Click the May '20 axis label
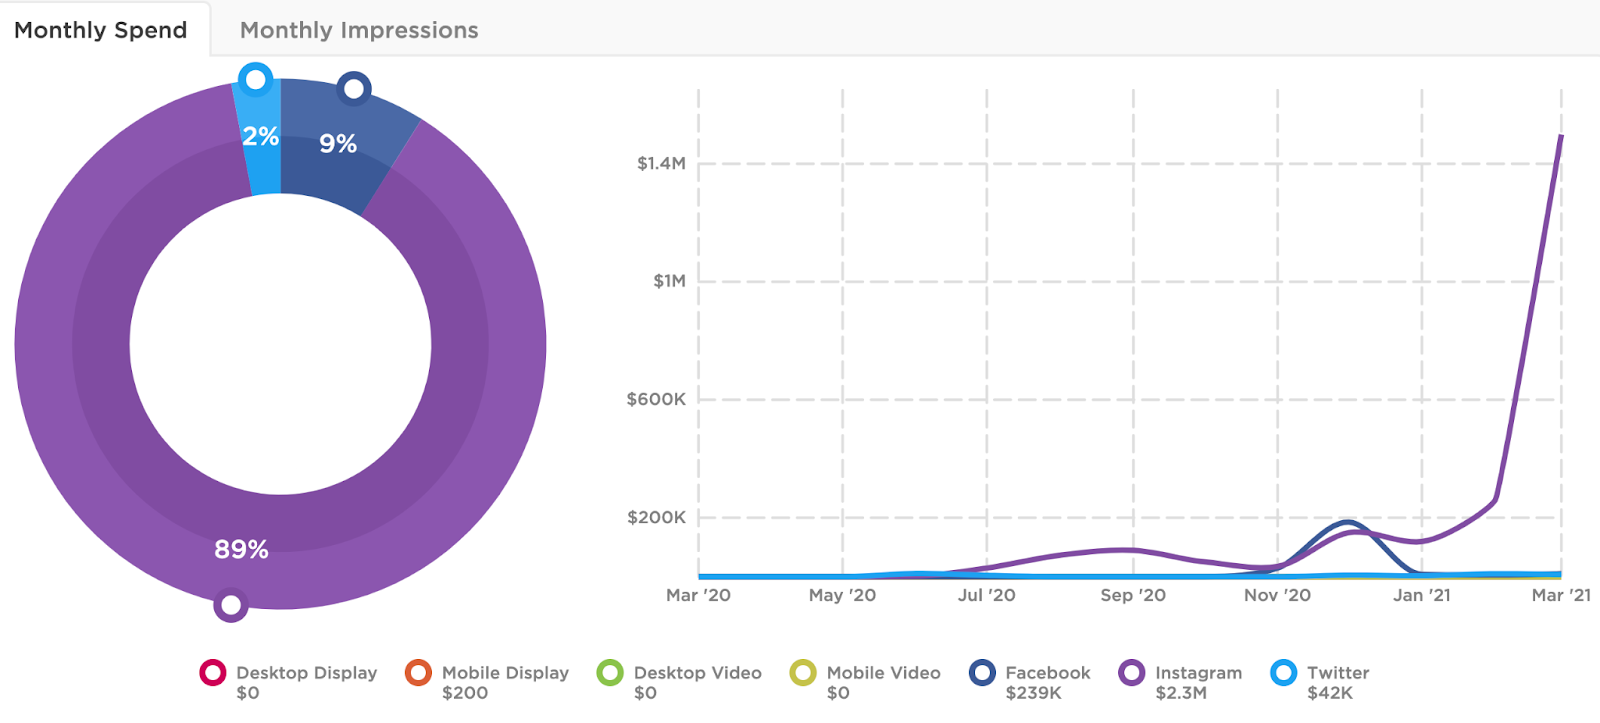This screenshot has width=1600, height=723. (842, 595)
